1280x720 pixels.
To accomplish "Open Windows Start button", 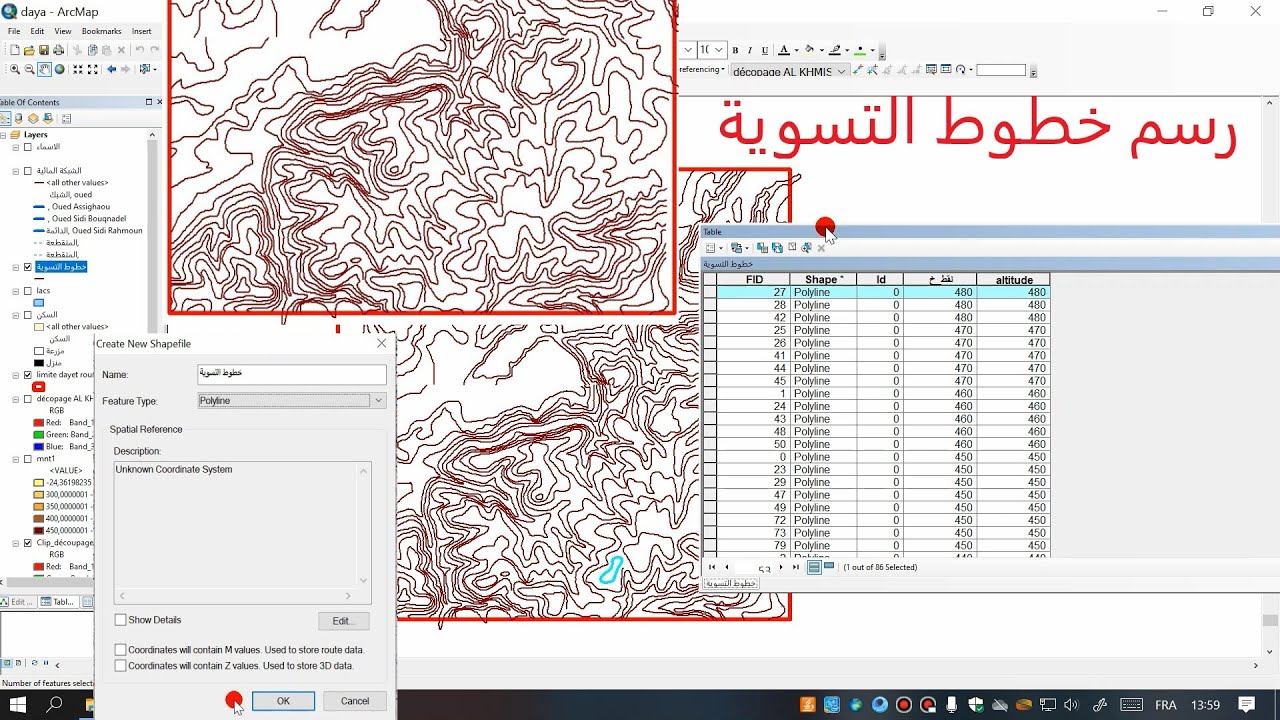I will (17, 705).
